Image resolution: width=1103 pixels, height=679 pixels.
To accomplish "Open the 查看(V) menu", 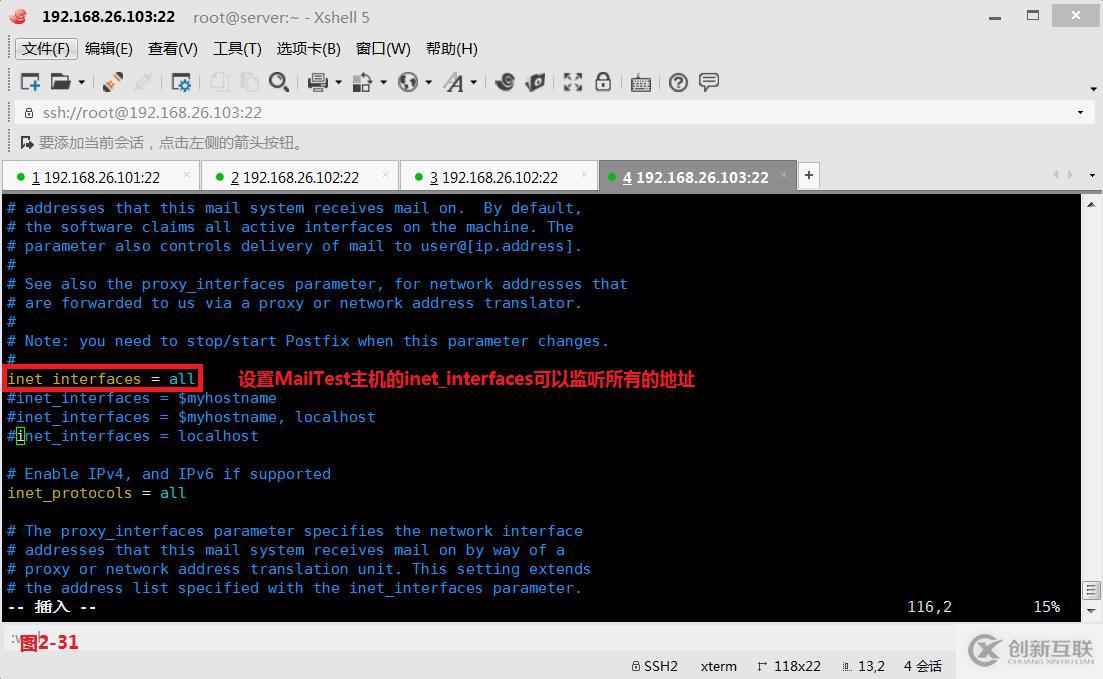I will point(172,49).
